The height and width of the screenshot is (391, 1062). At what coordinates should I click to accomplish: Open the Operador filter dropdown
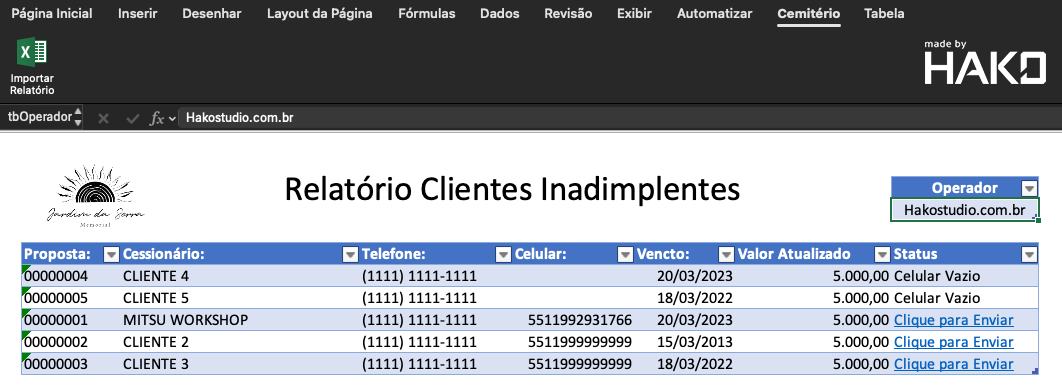[x=1029, y=188]
